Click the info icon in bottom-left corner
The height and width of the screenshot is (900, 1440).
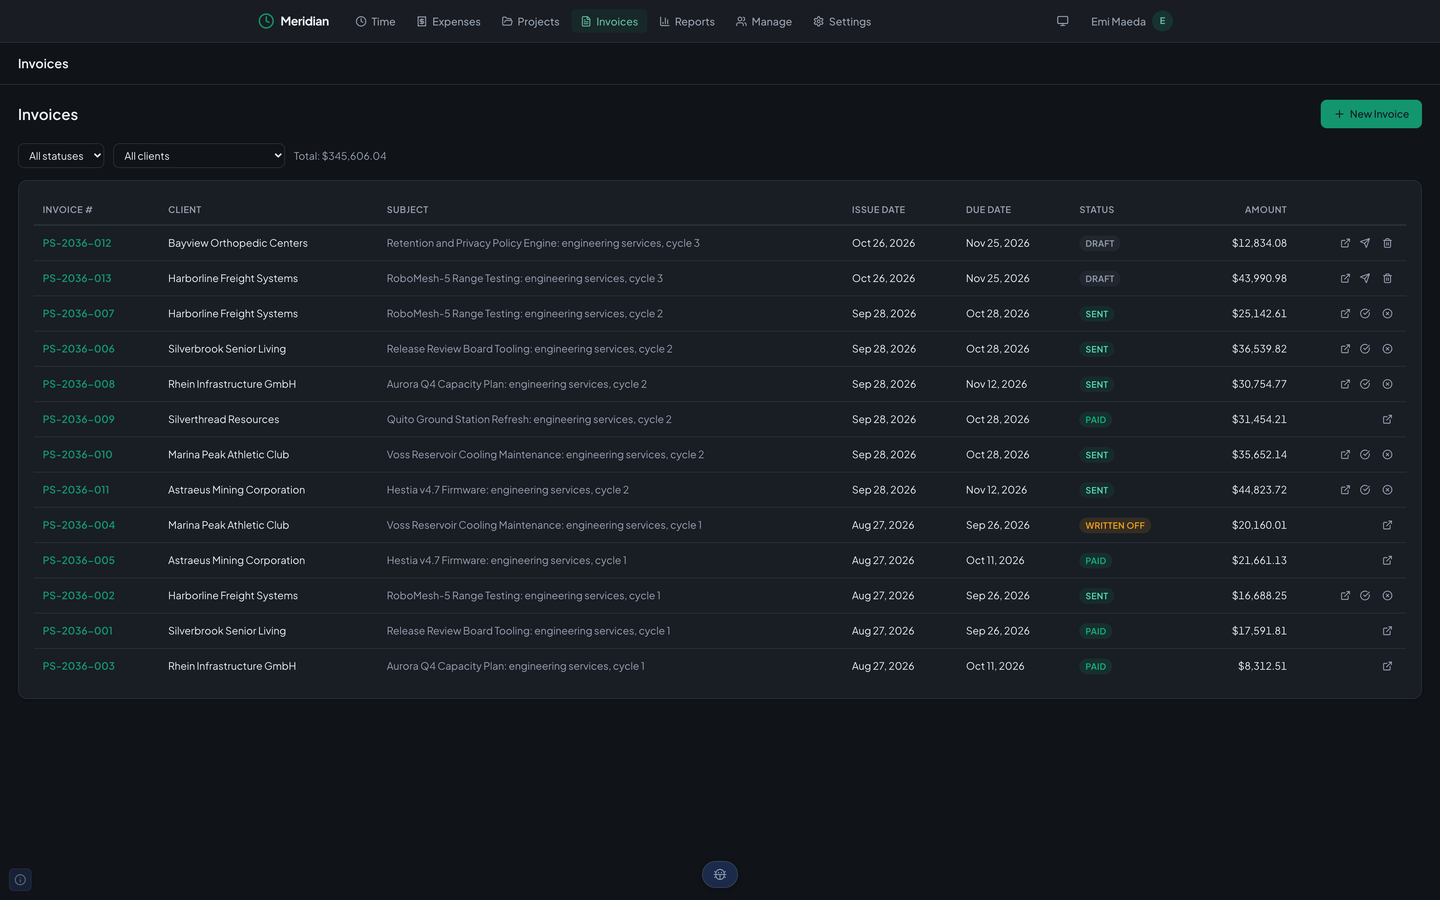tap(20, 880)
